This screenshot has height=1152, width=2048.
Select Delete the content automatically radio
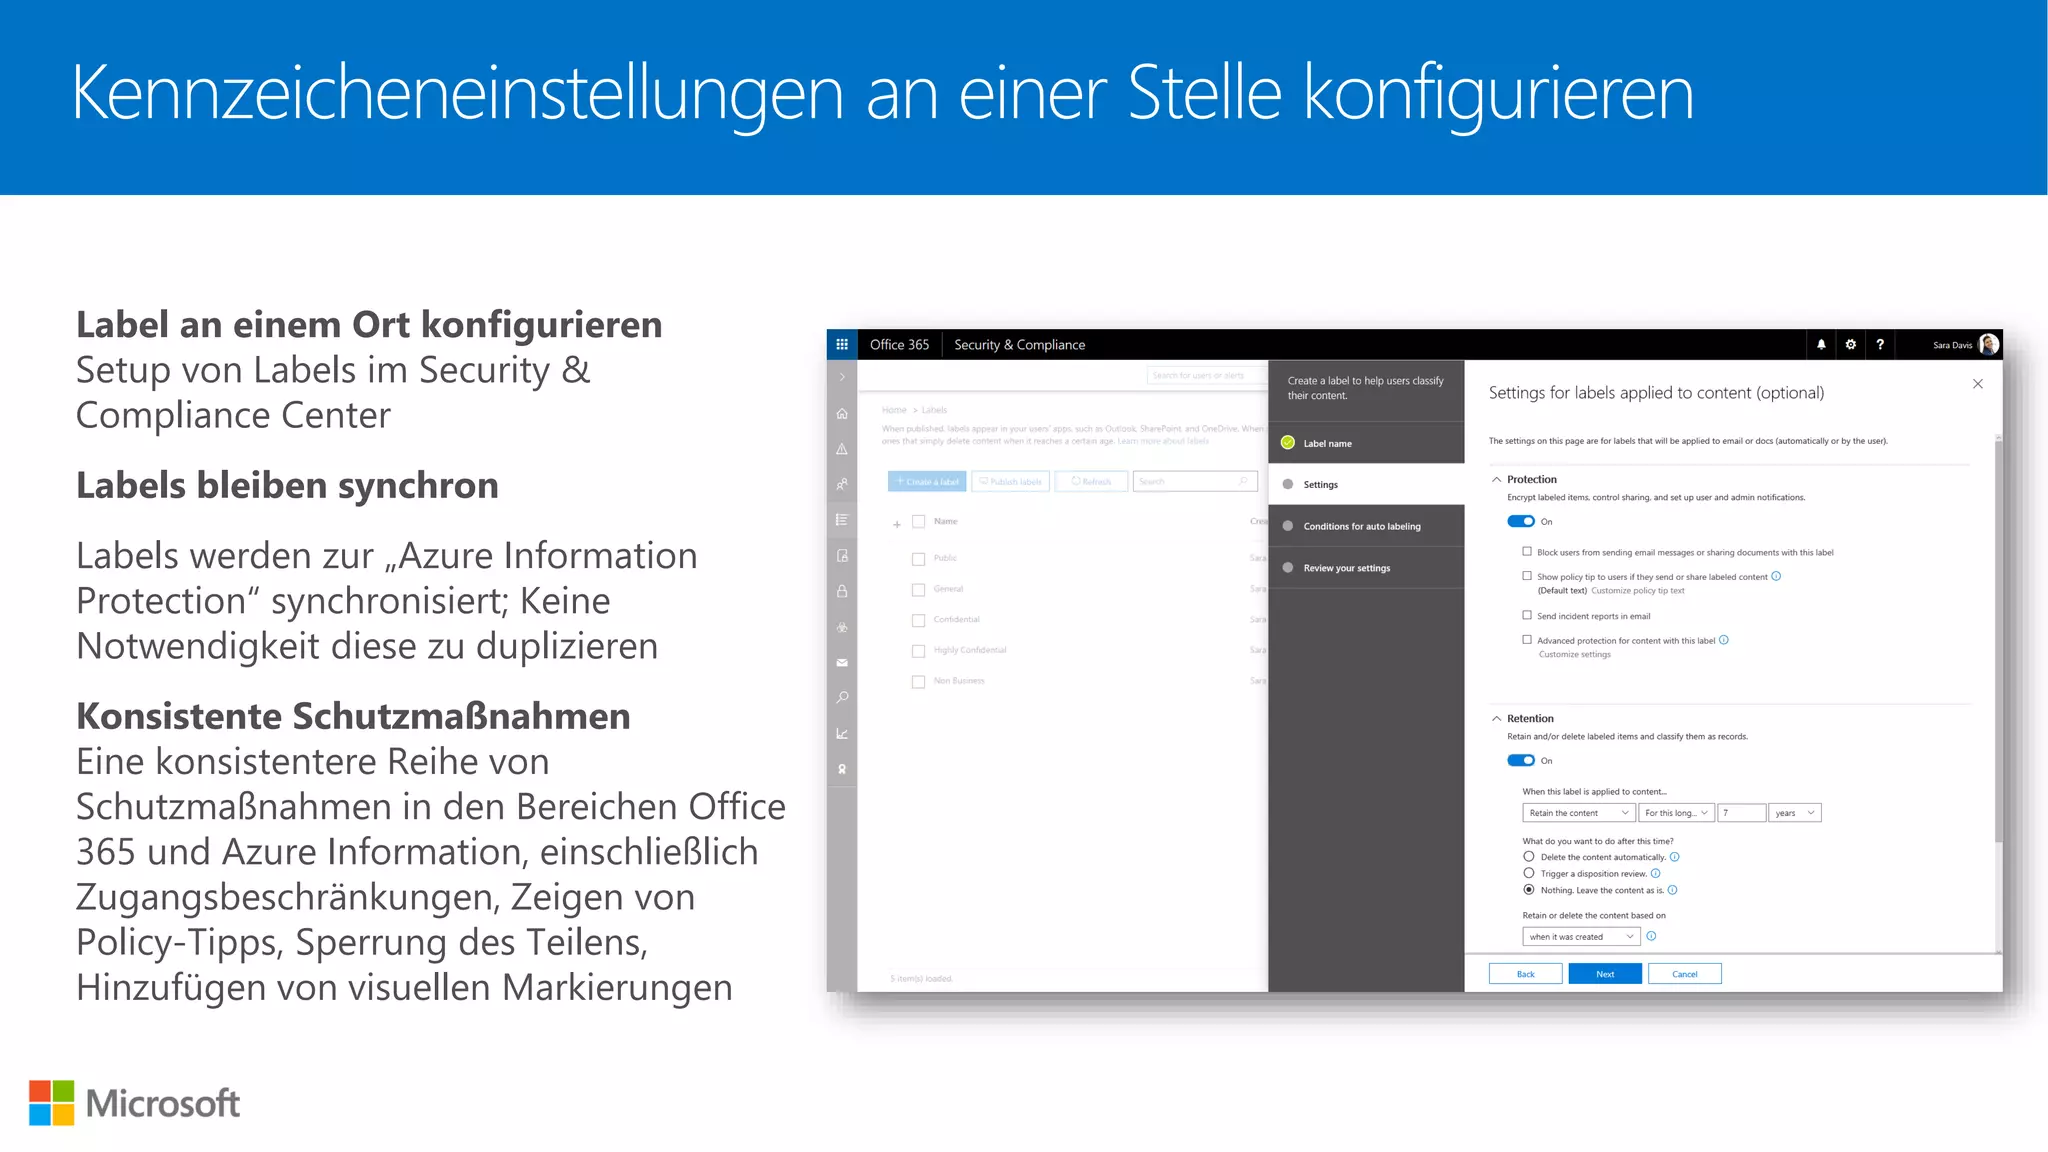click(x=1528, y=856)
